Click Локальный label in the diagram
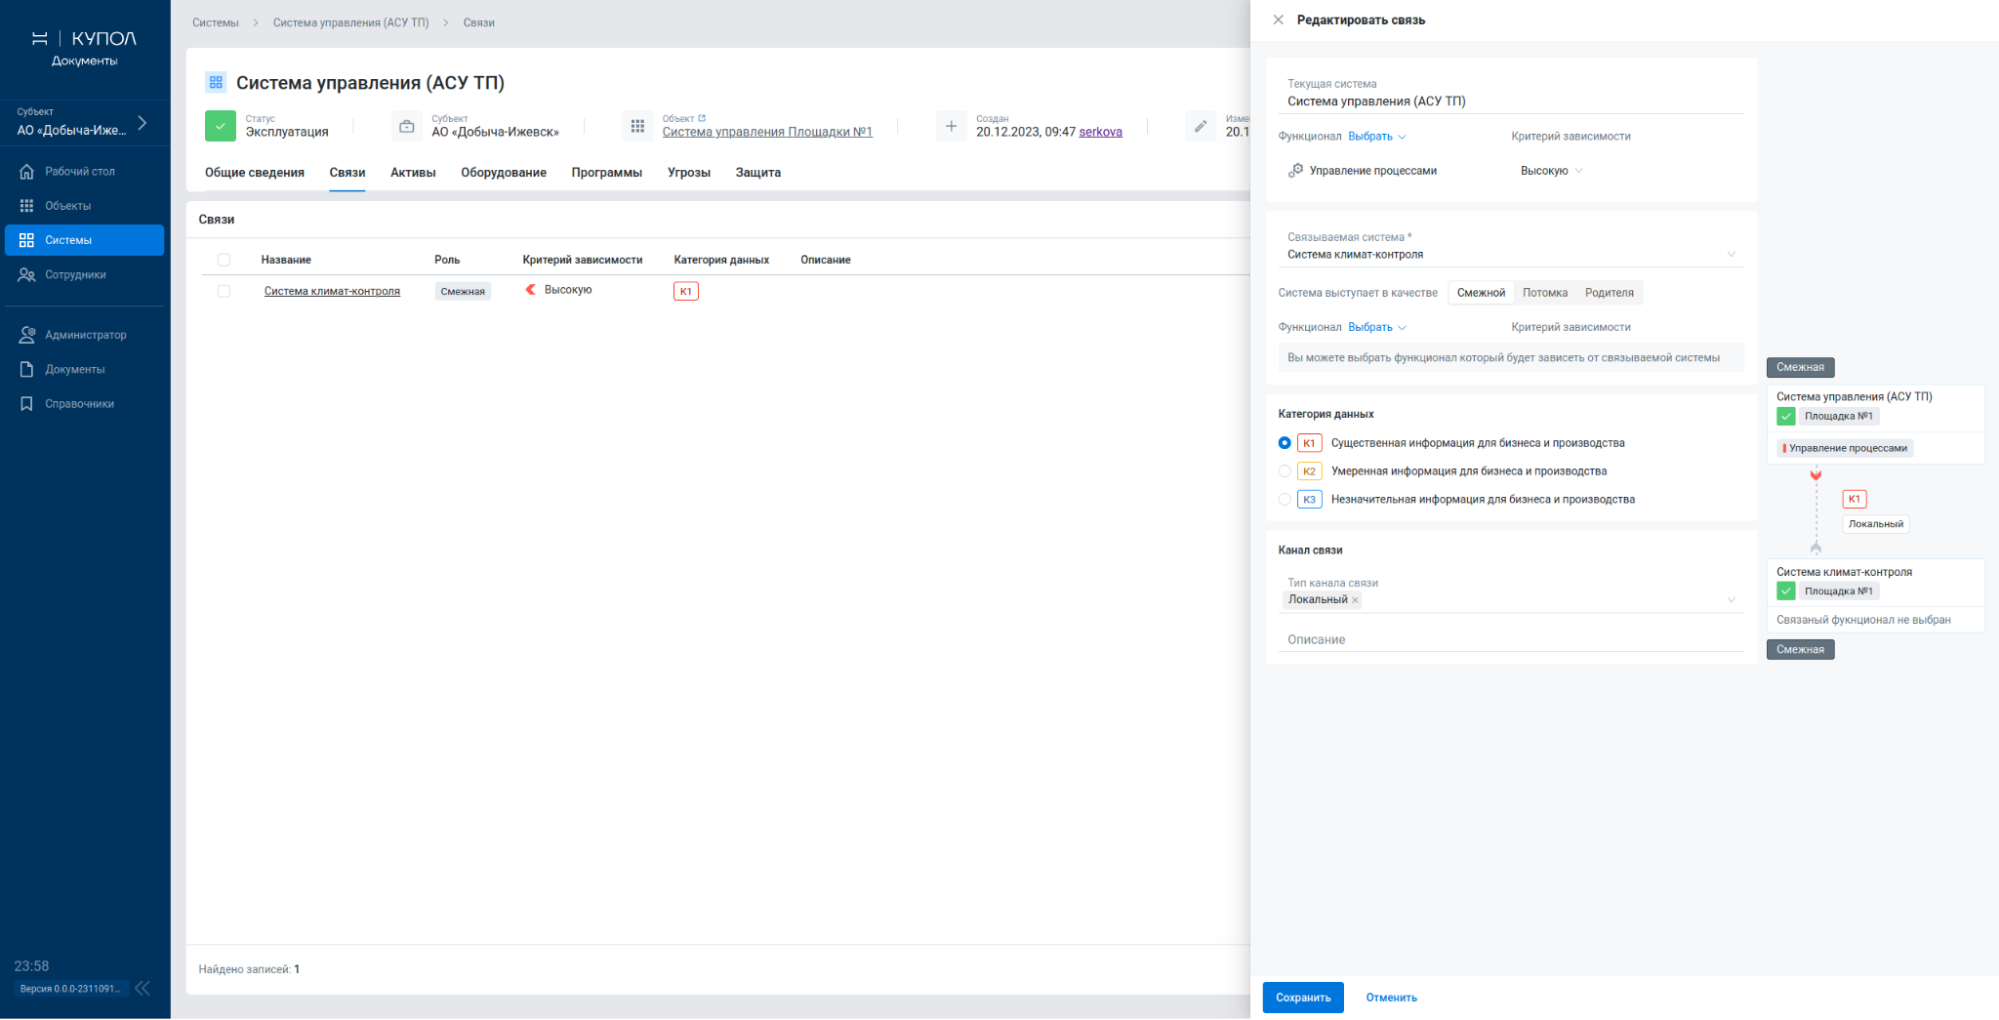The height and width of the screenshot is (1020, 1999). pyautogui.click(x=1876, y=524)
